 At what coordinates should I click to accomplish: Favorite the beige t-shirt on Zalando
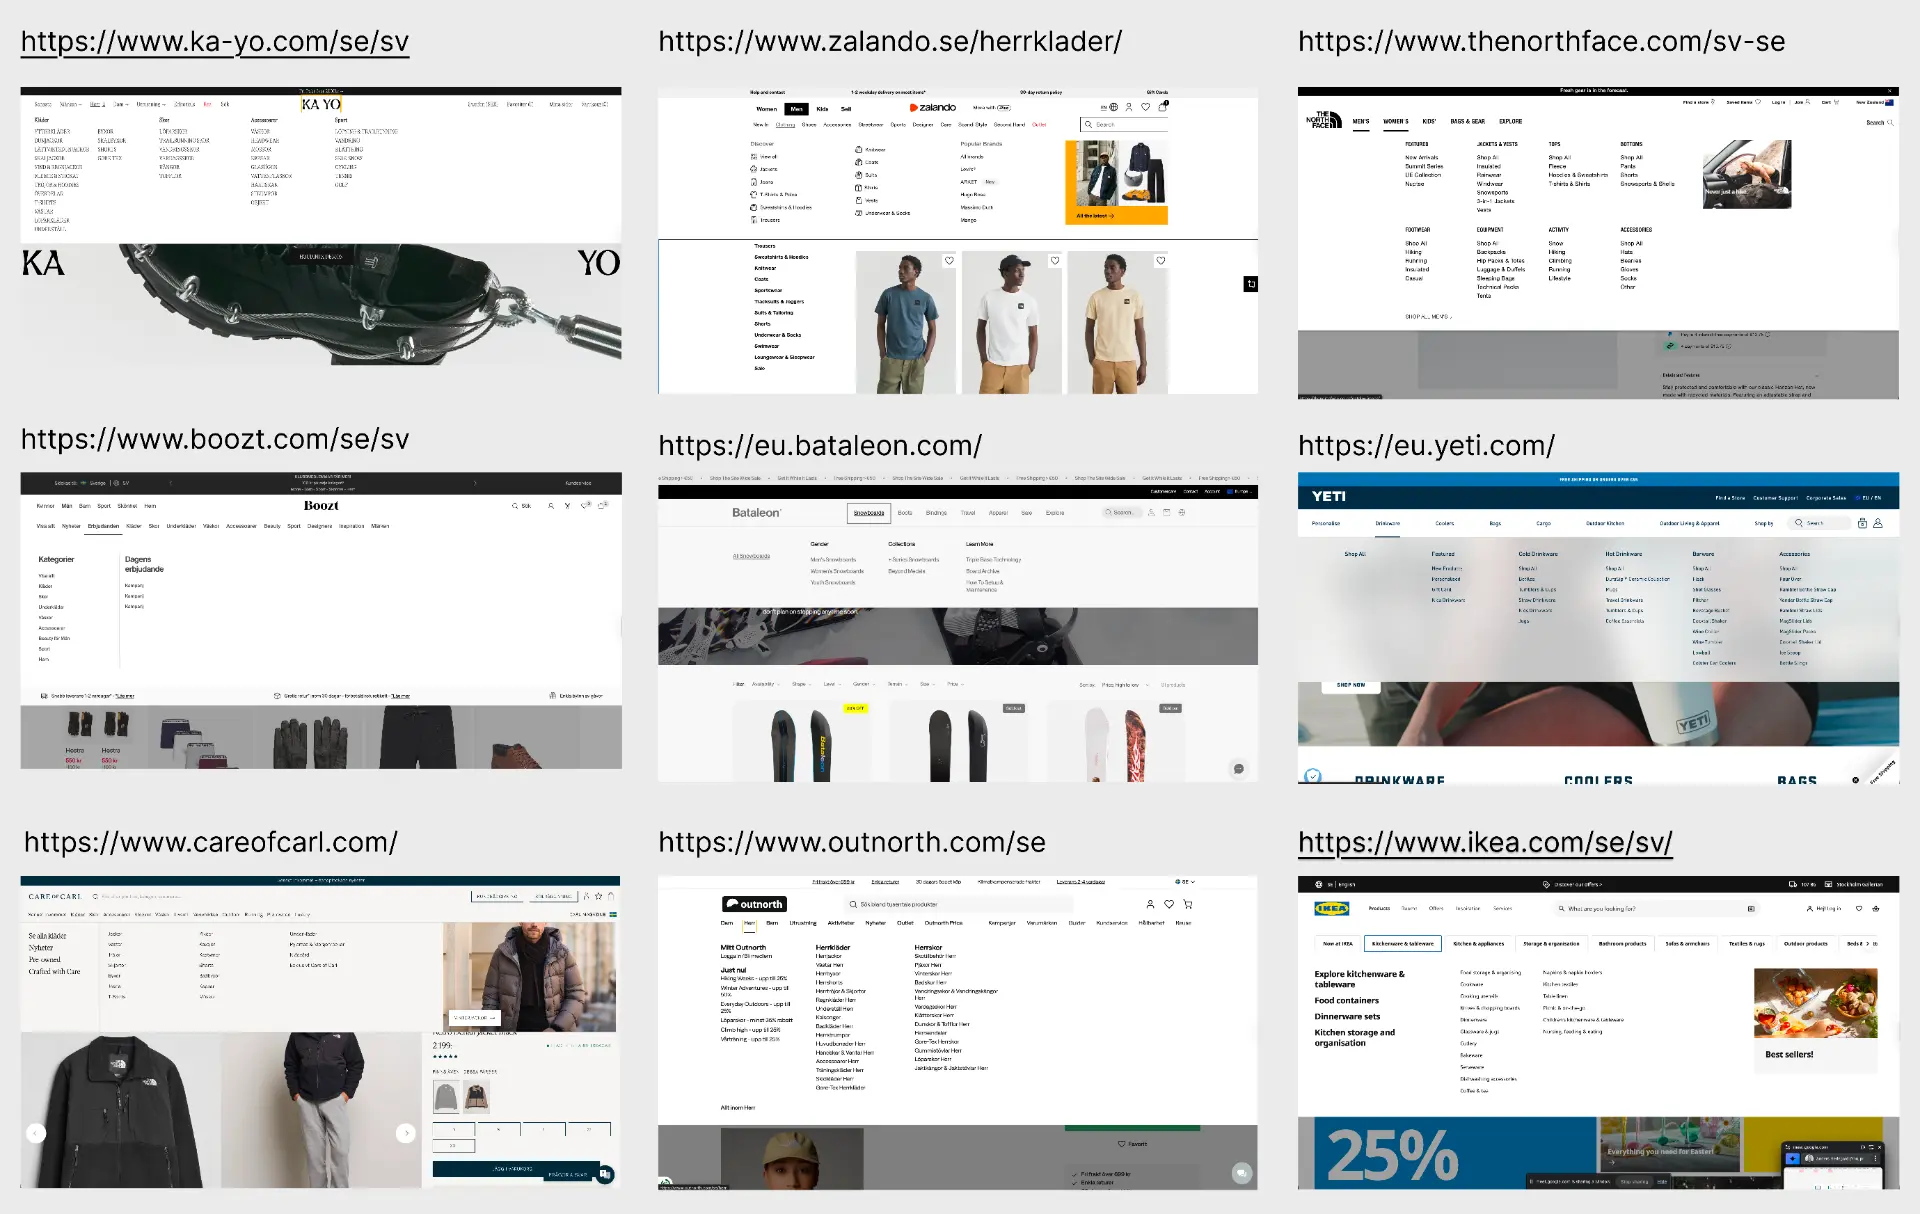pyautogui.click(x=1160, y=261)
